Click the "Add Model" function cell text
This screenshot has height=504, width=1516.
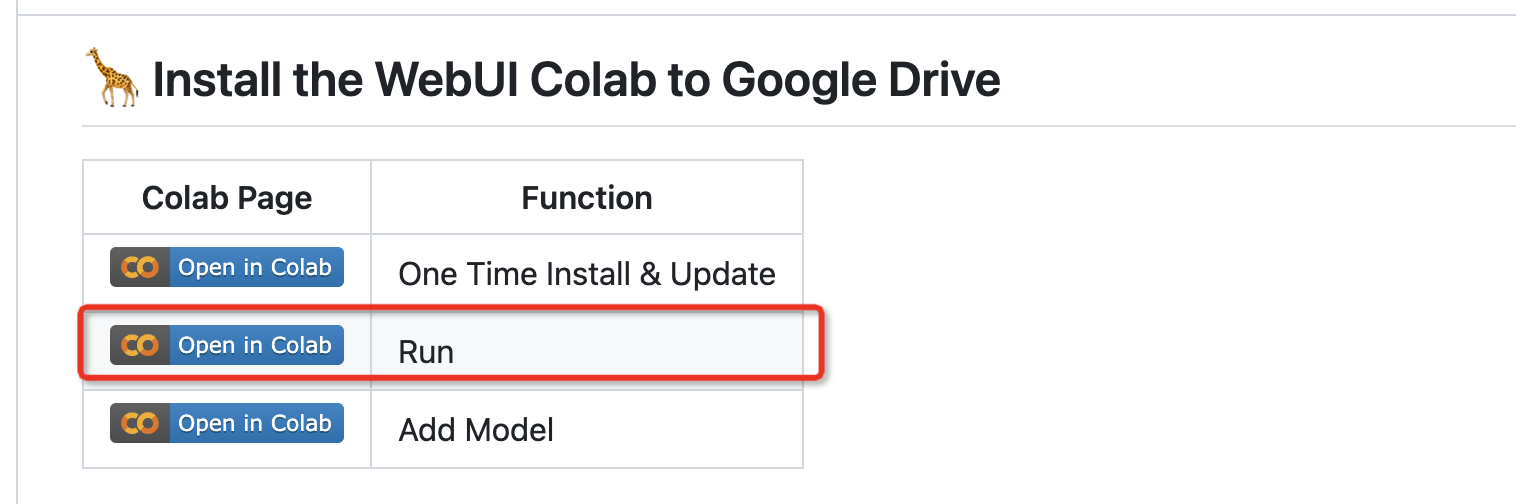pyautogui.click(x=476, y=430)
